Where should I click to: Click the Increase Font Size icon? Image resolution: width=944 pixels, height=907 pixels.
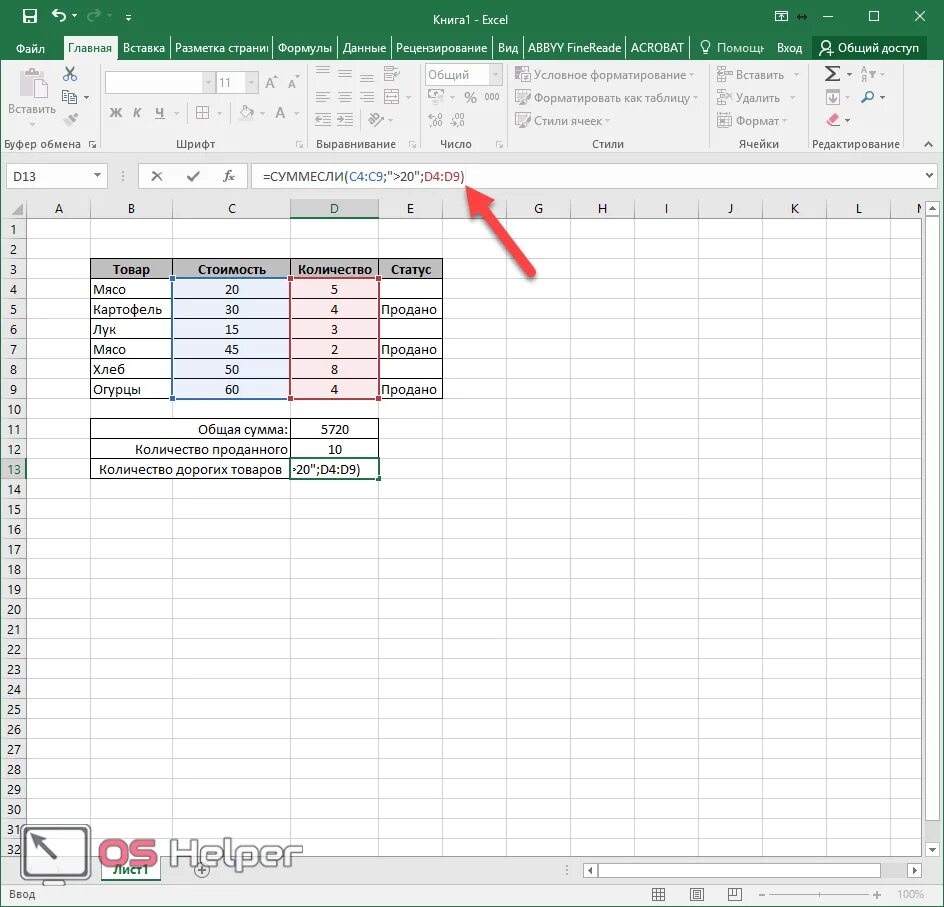271,82
